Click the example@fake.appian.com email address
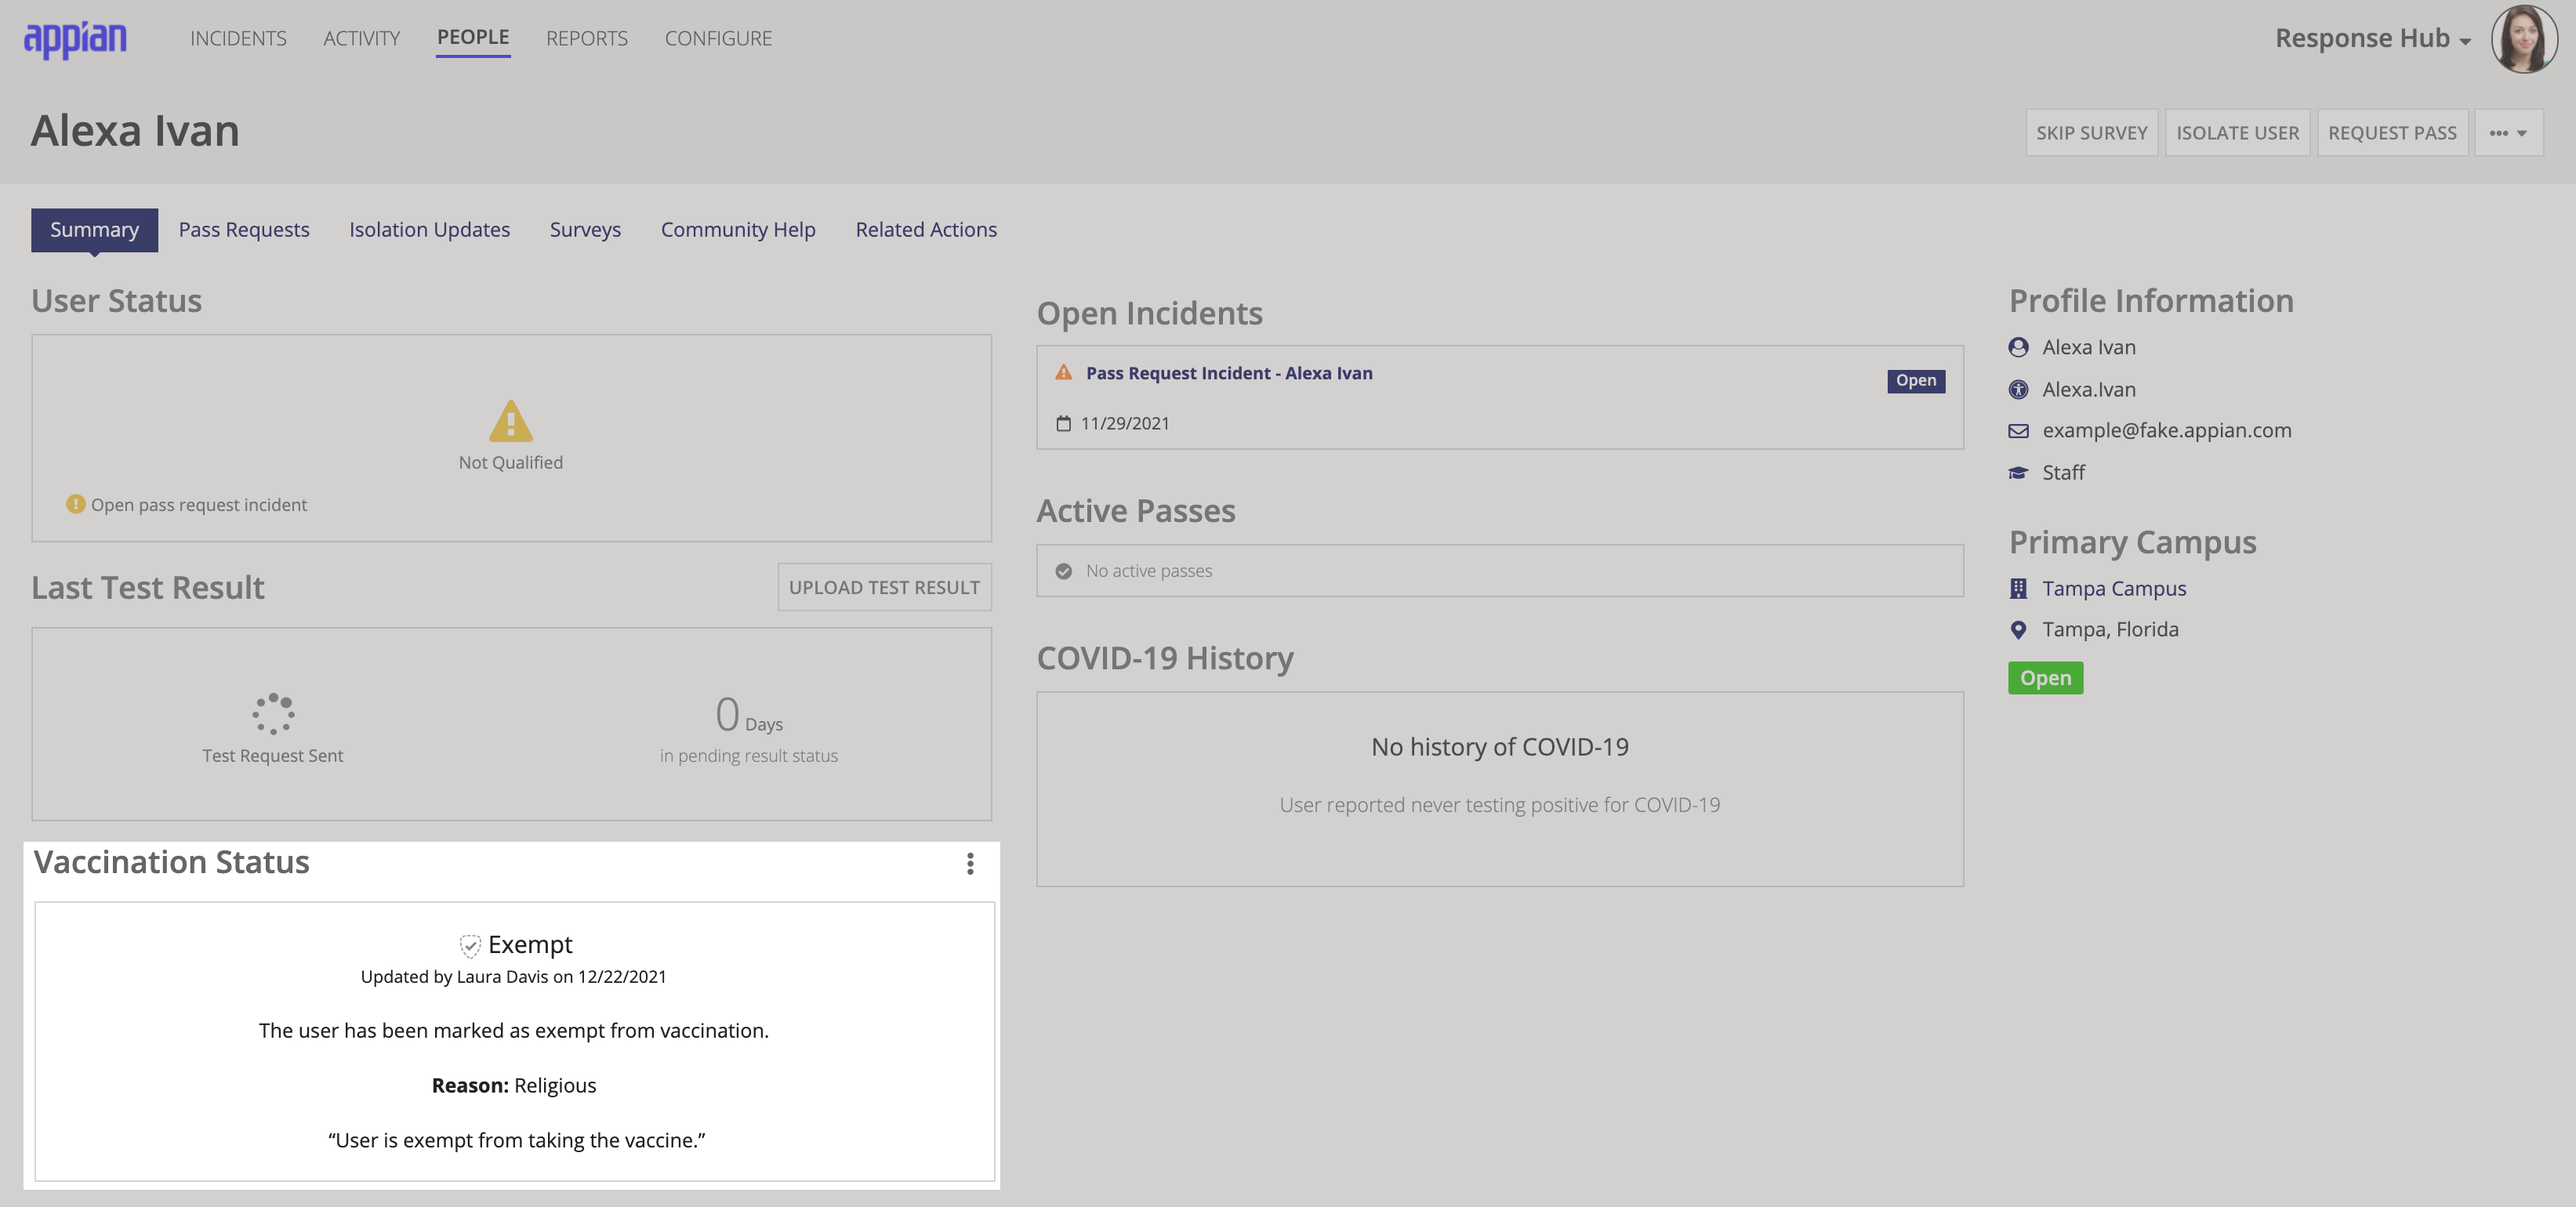Image resolution: width=2576 pixels, height=1207 pixels. click(2167, 430)
